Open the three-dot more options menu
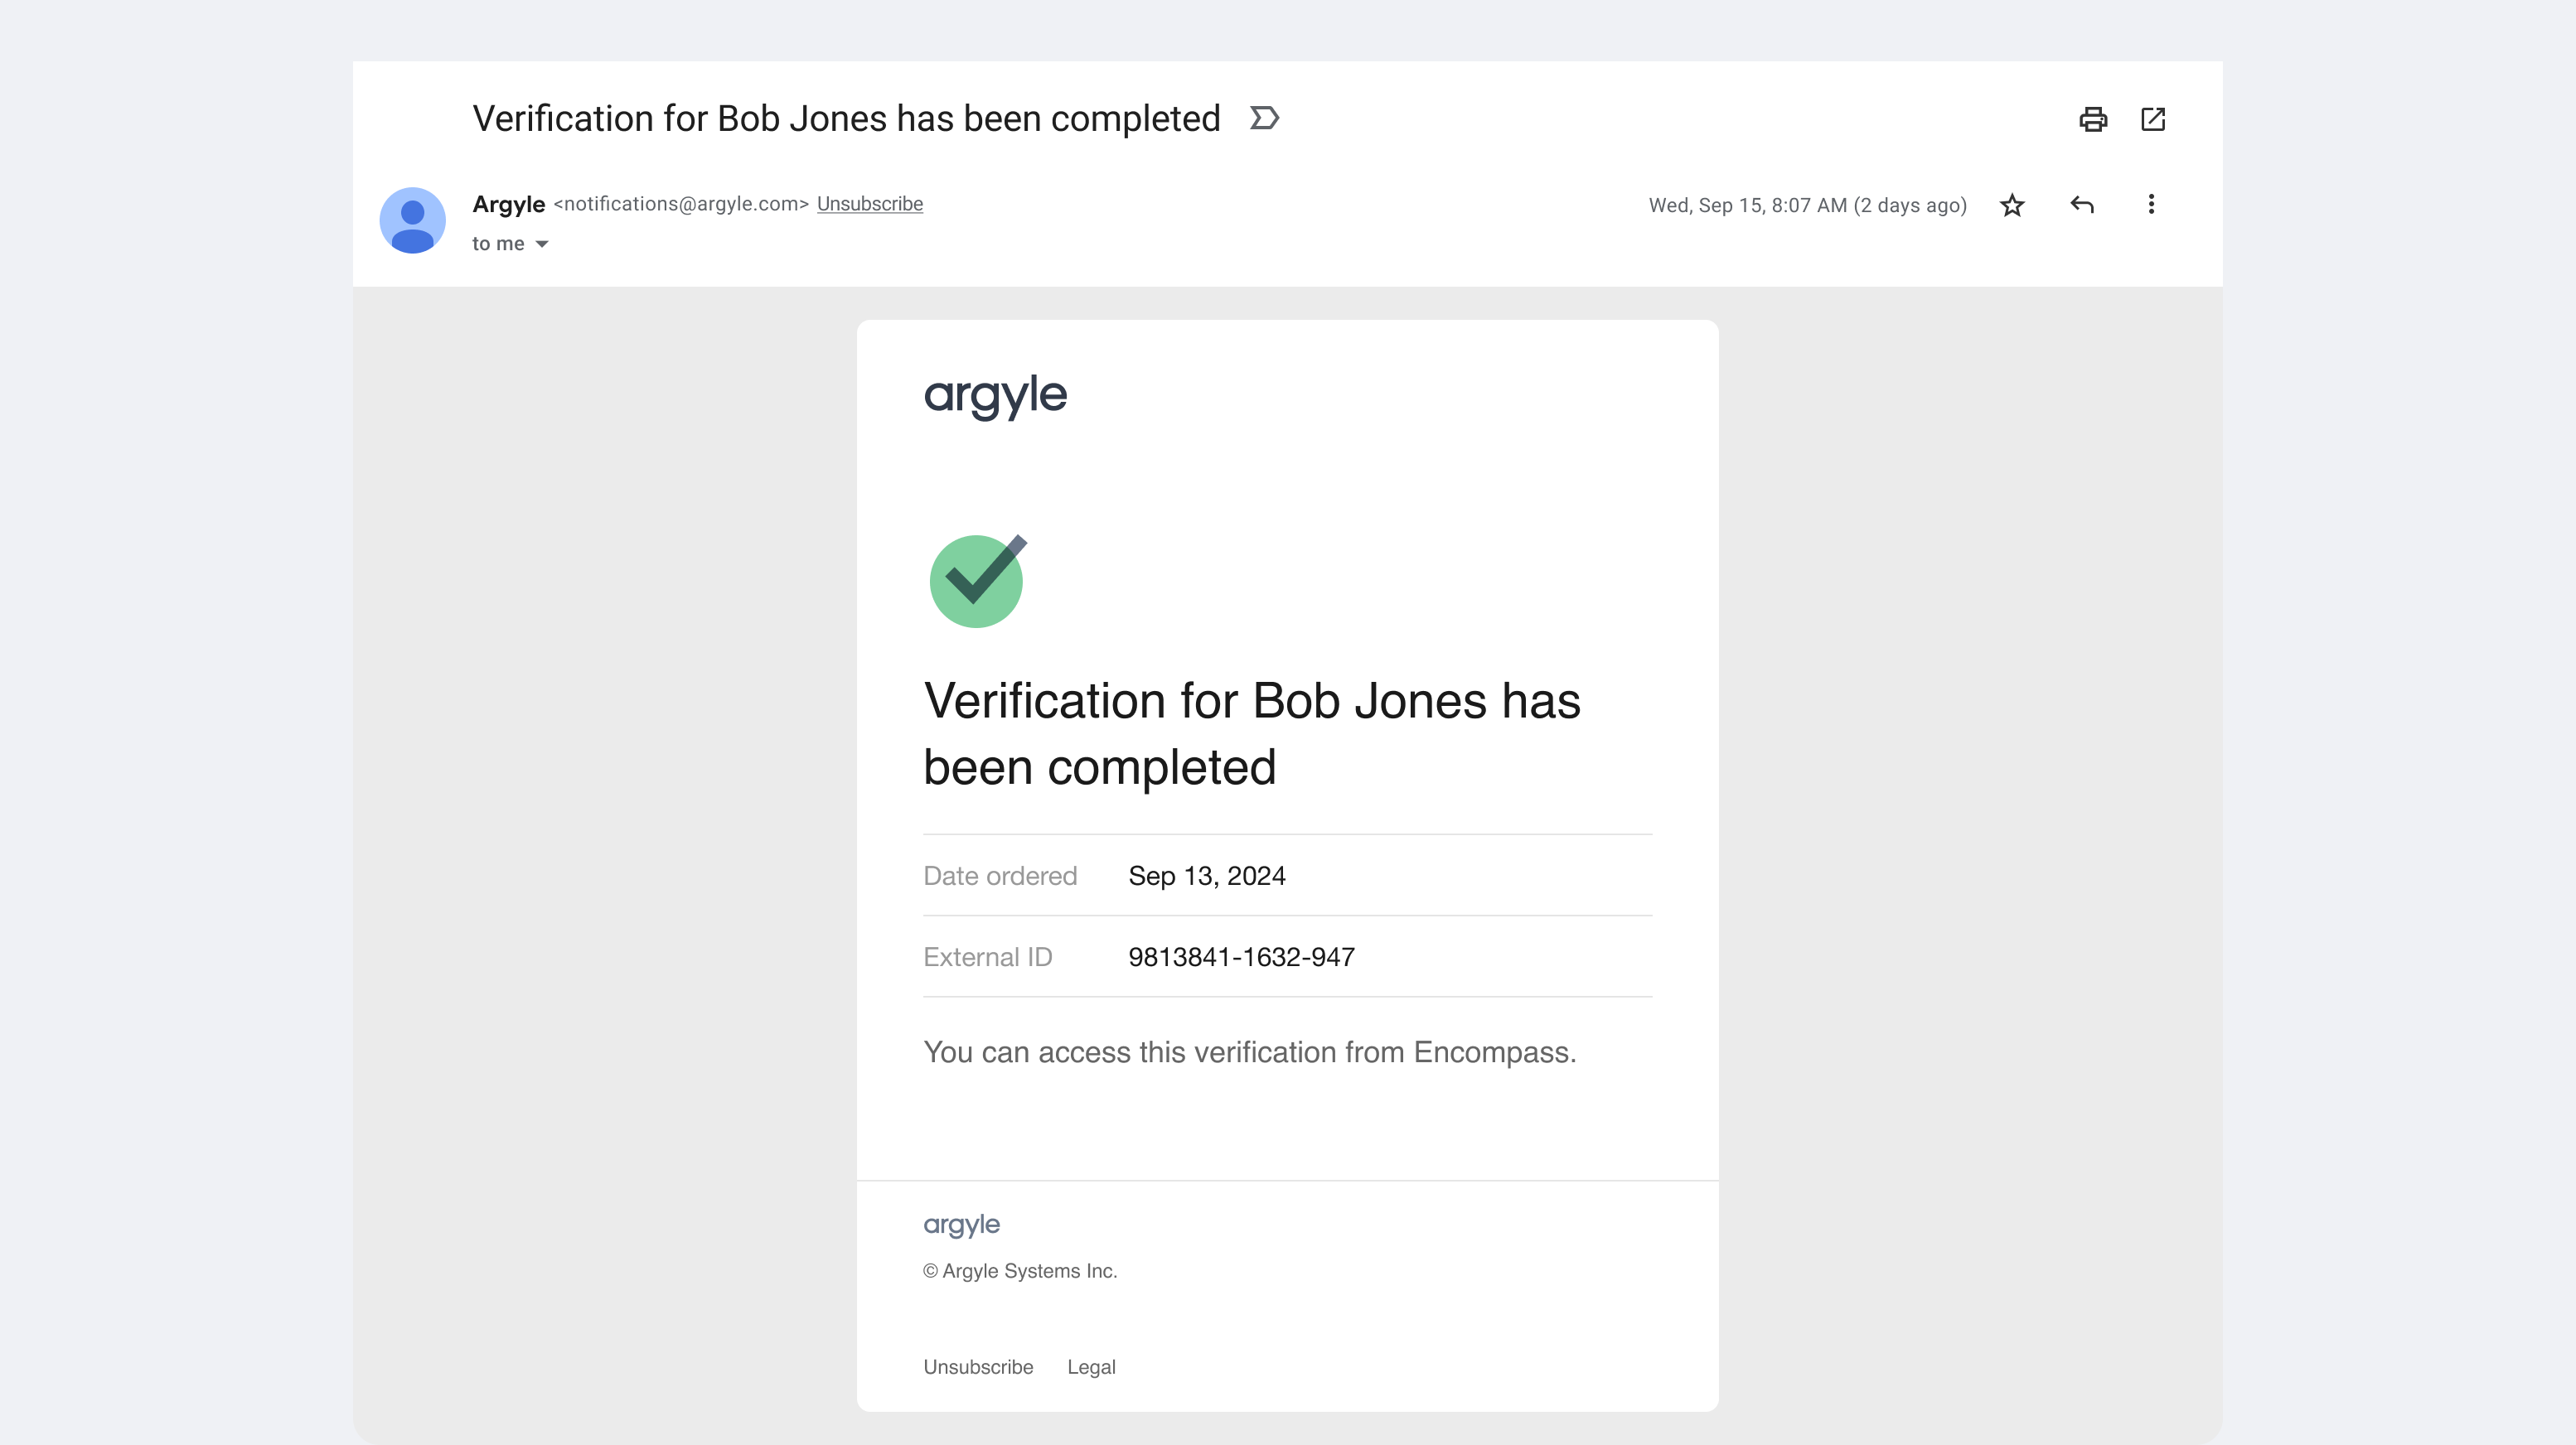2576x1445 pixels. tap(2151, 205)
